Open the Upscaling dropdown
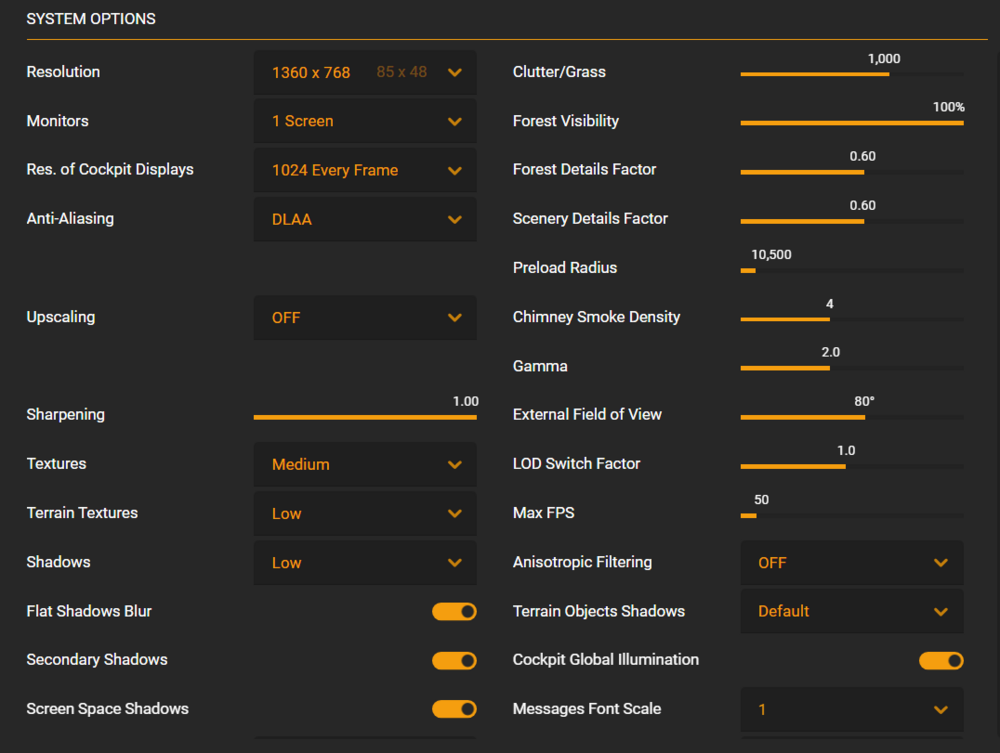The image size is (1000, 753). [365, 318]
